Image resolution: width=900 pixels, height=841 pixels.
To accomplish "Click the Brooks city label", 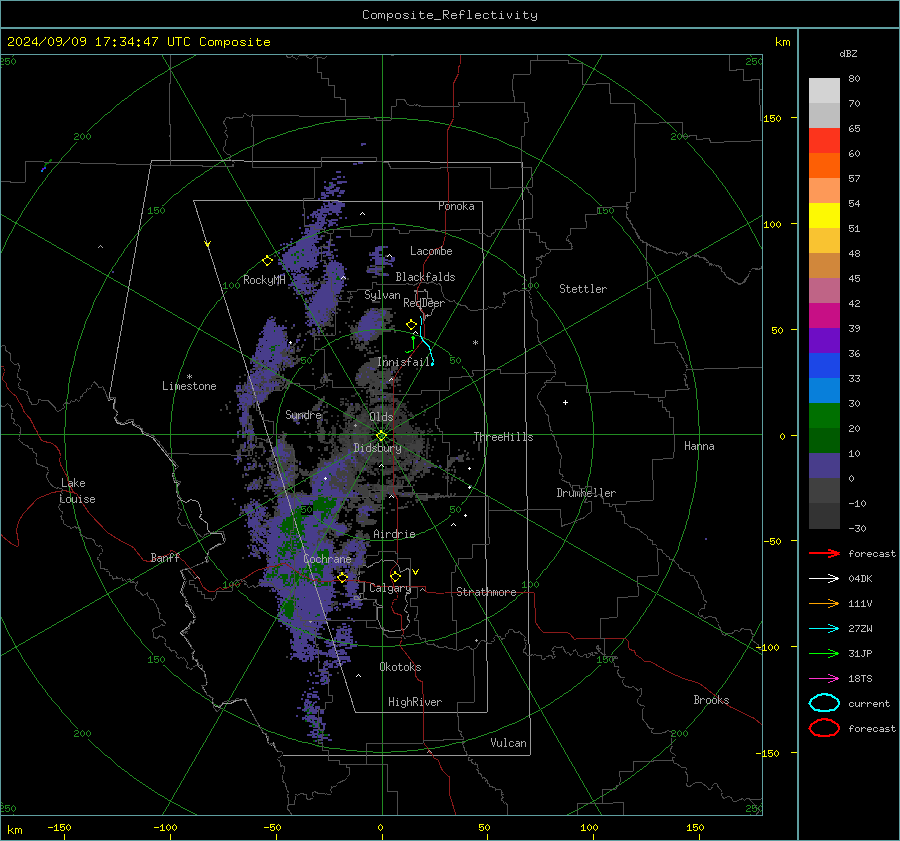I will point(711,700).
